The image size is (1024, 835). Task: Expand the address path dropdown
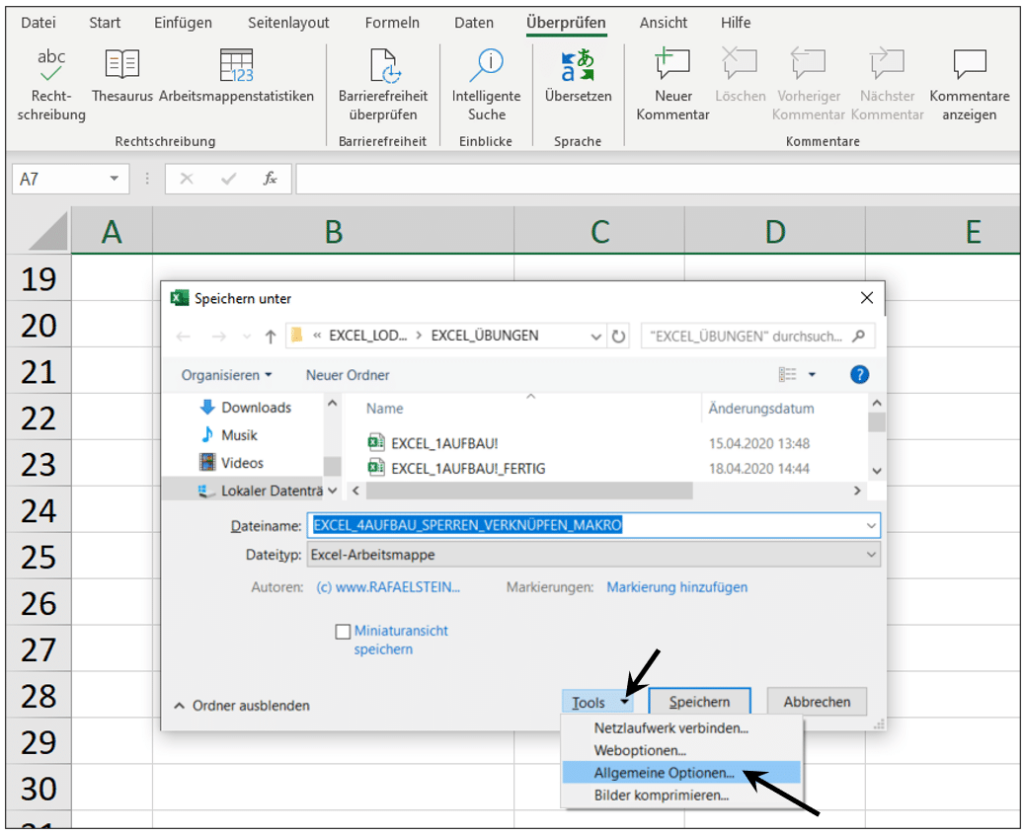coord(596,337)
